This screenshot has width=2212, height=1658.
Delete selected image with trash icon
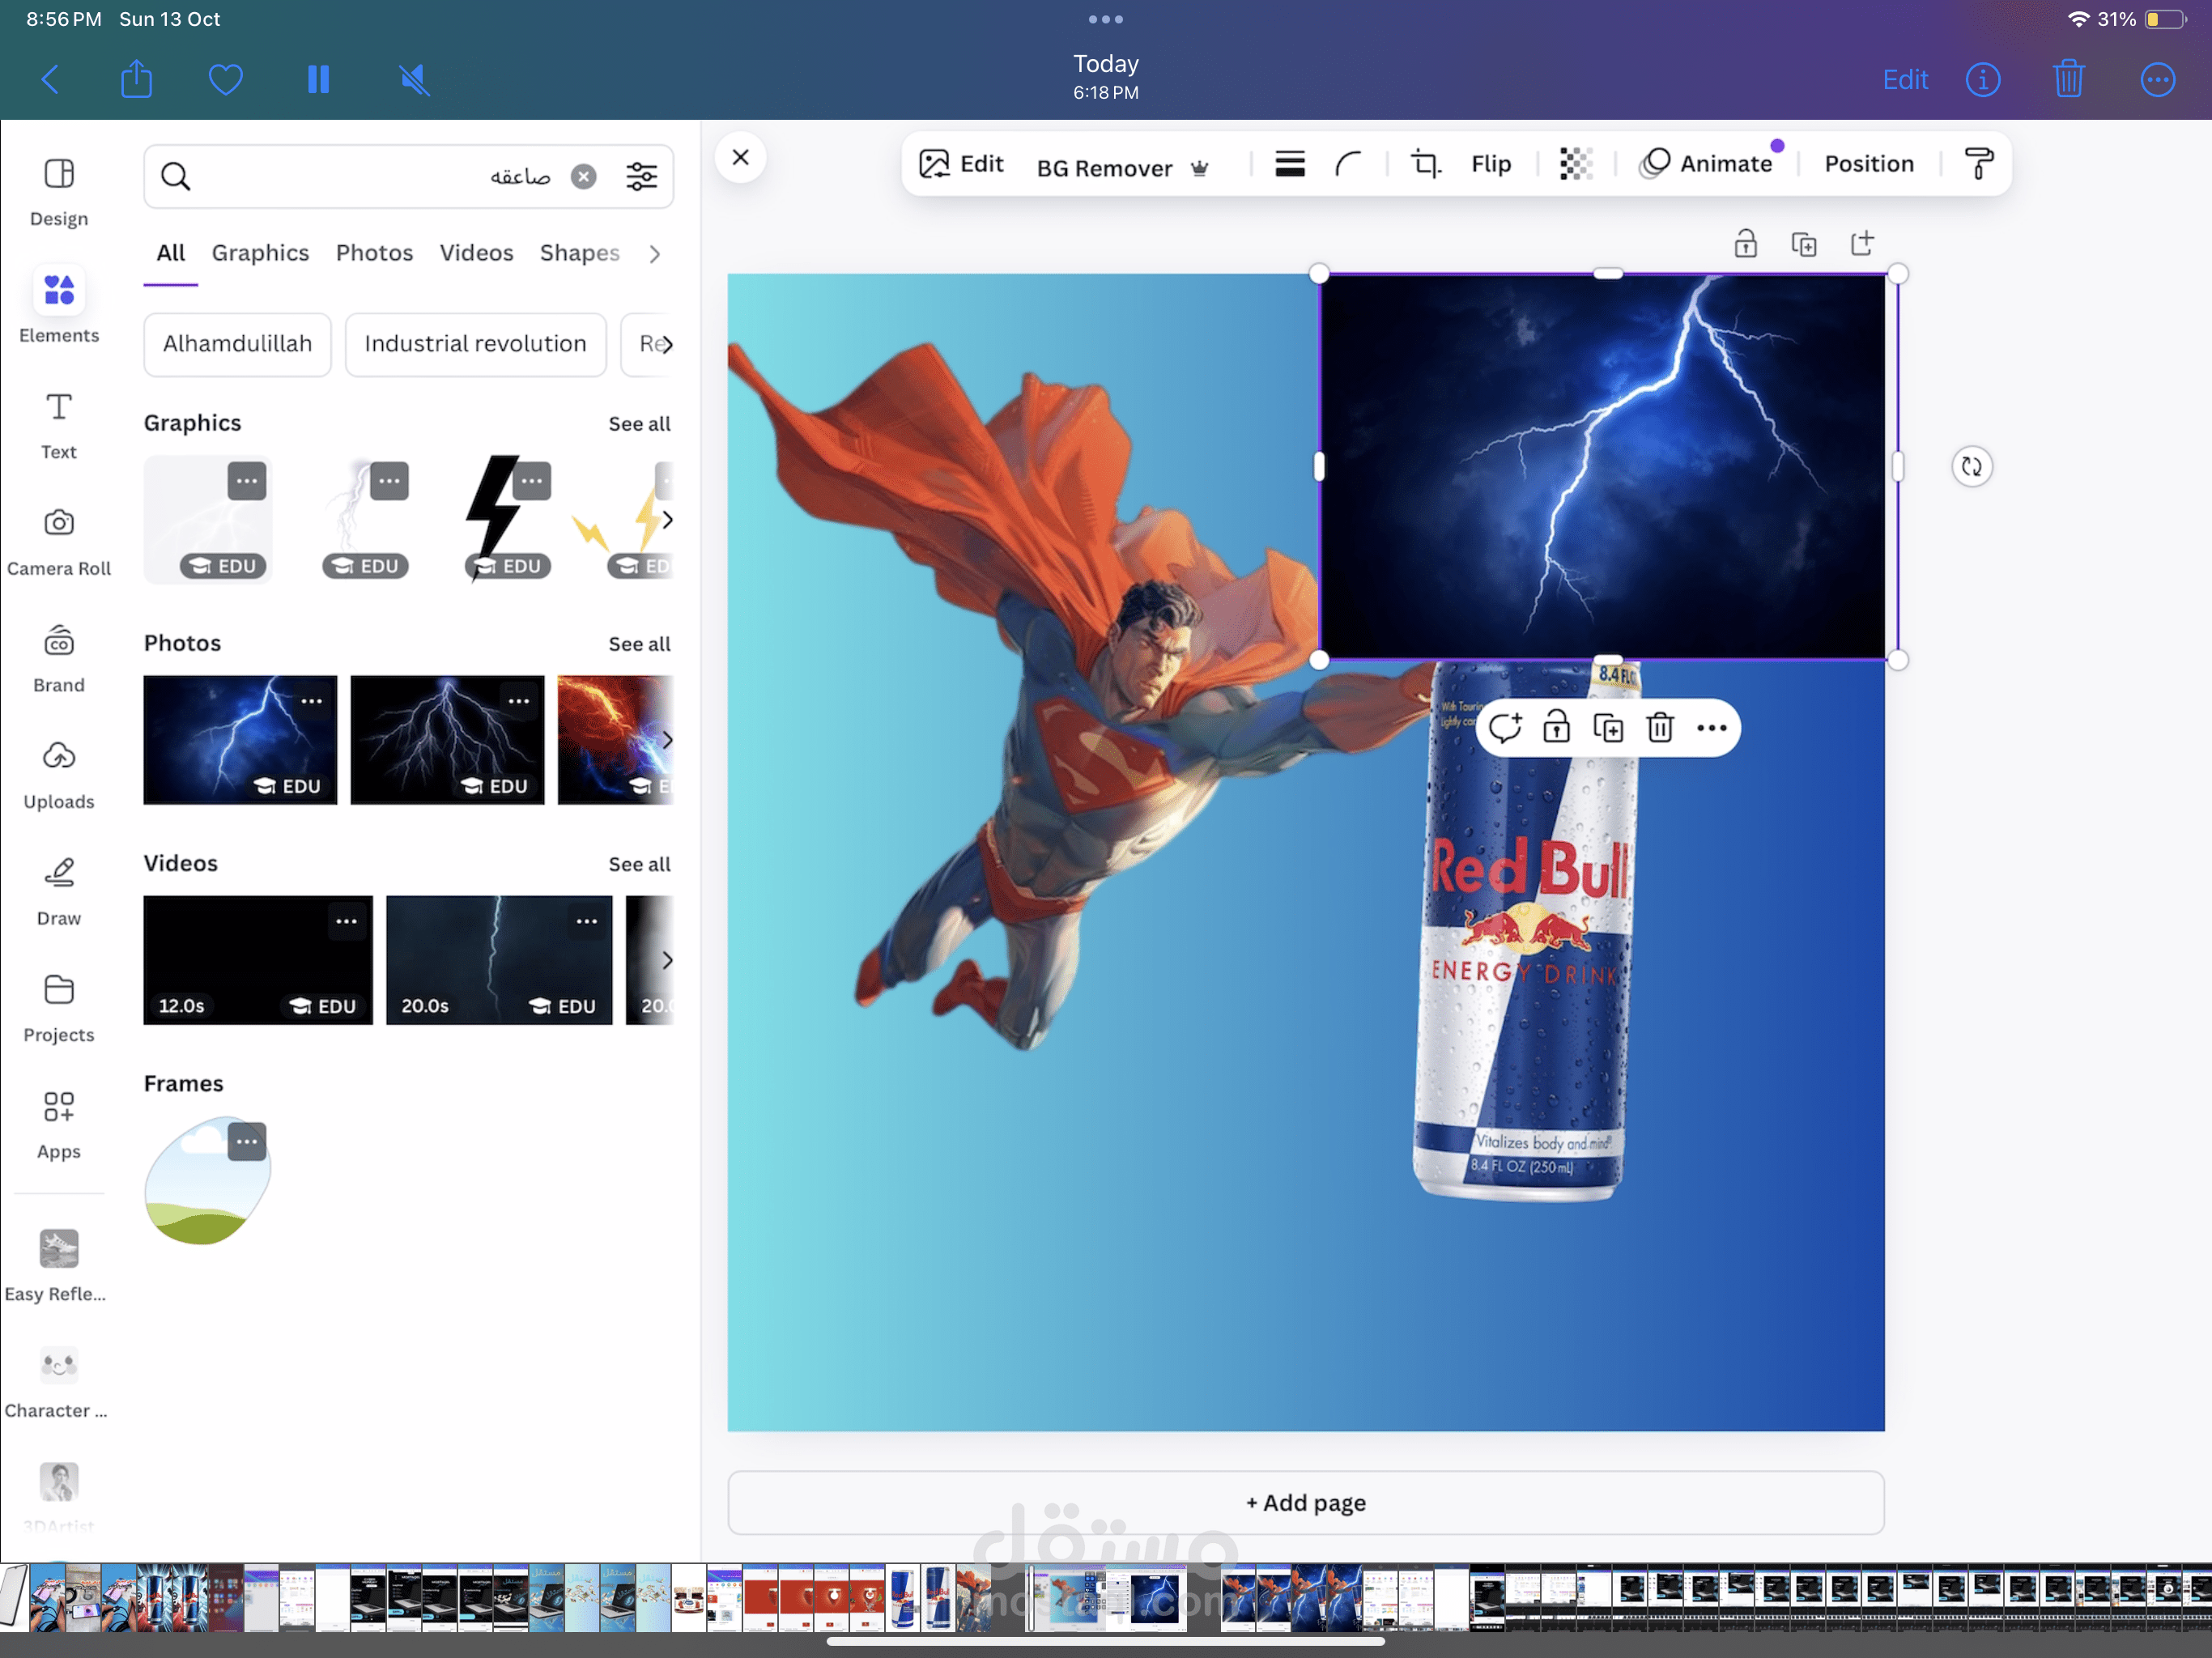tap(1660, 728)
